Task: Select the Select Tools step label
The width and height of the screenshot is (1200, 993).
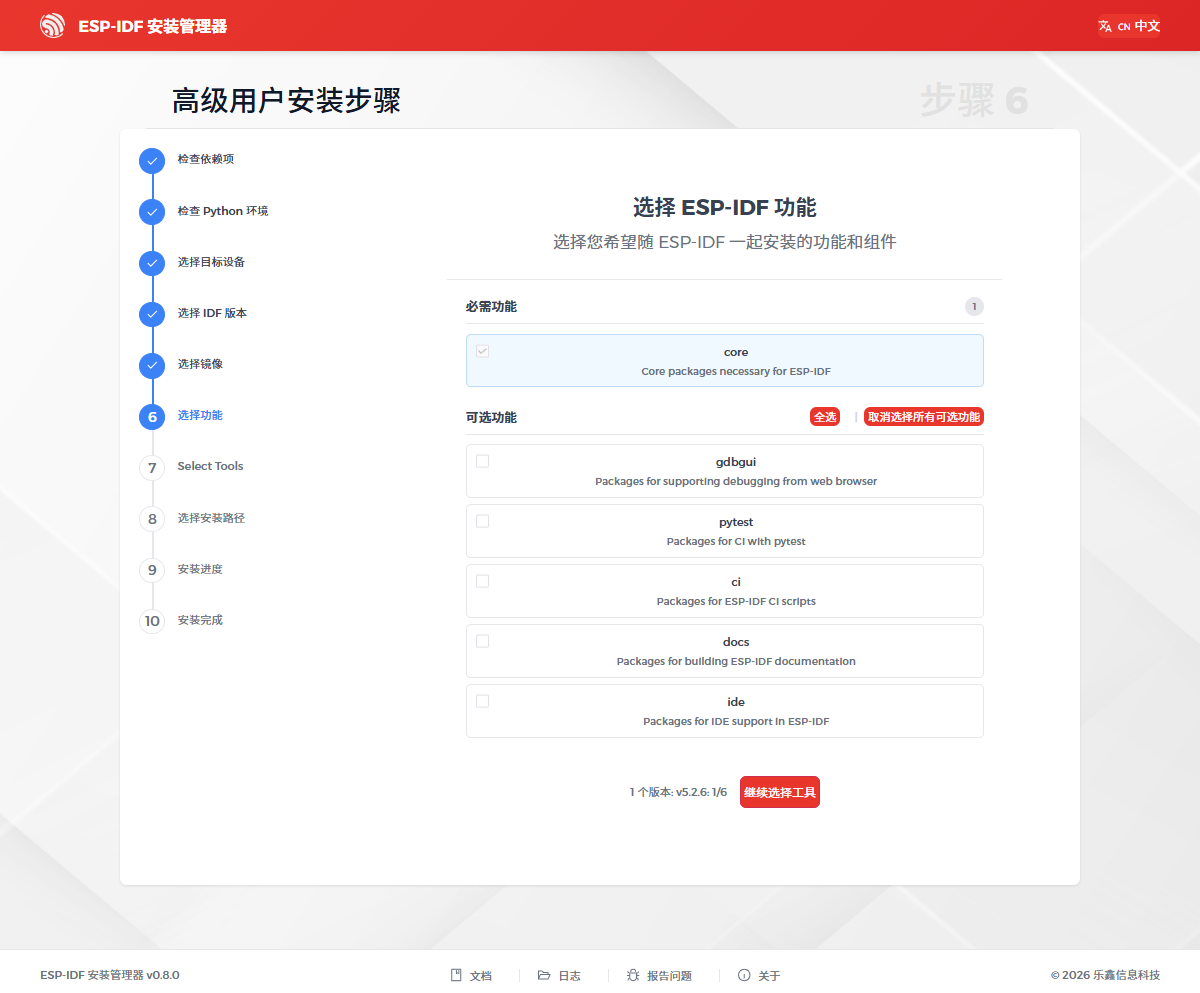Action: (x=210, y=466)
